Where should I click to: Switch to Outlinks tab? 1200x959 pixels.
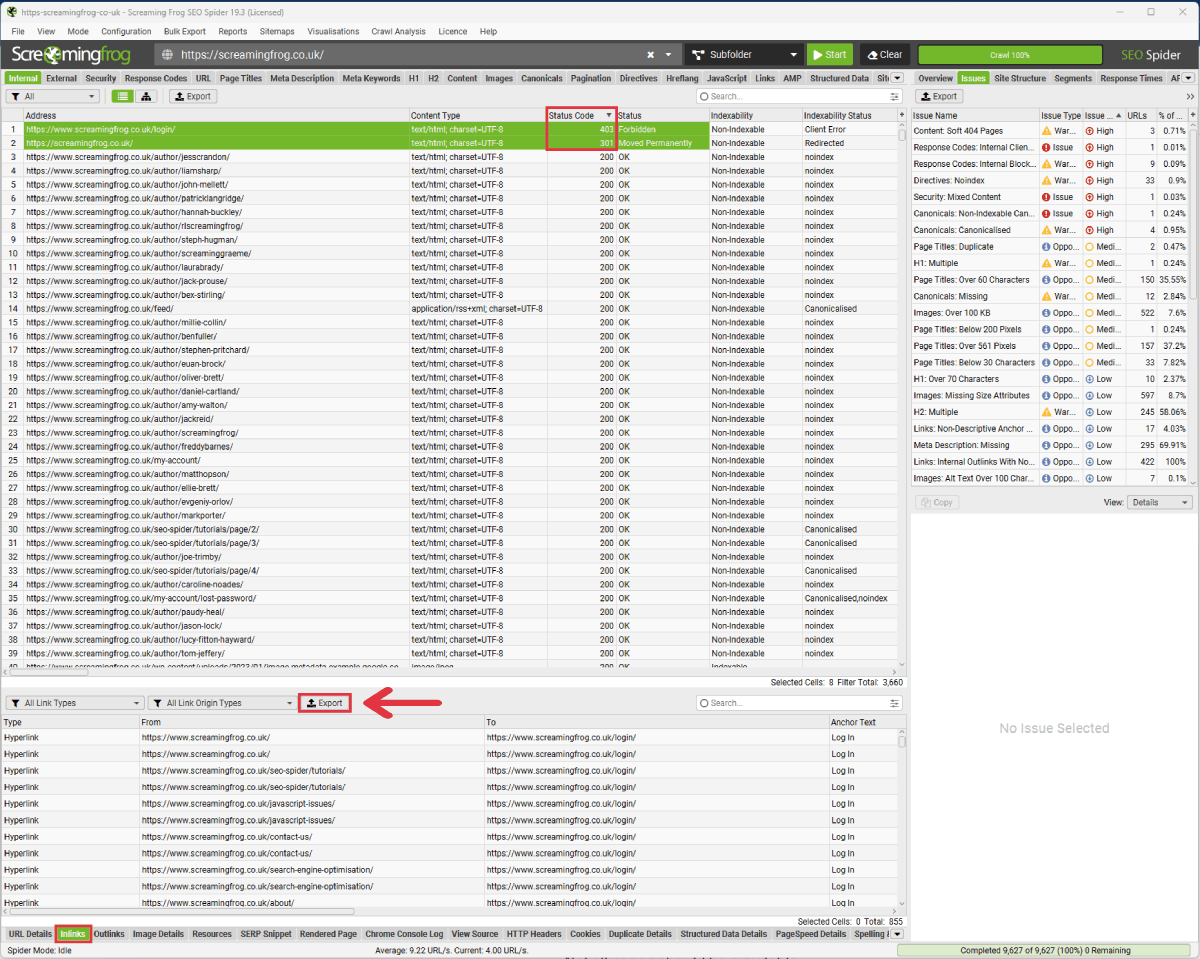[x=109, y=934]
